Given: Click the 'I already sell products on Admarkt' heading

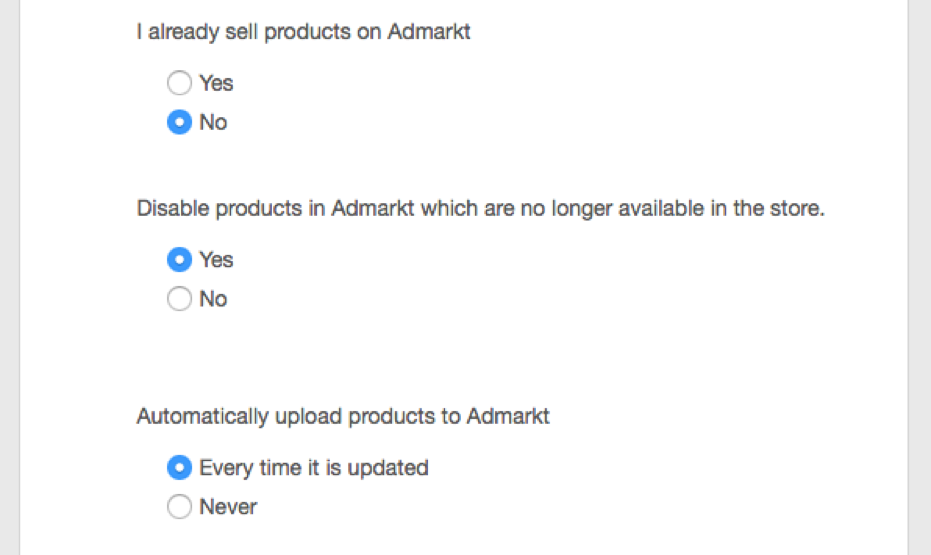Looking at the screenshot, I should click(x=303, y=32).
